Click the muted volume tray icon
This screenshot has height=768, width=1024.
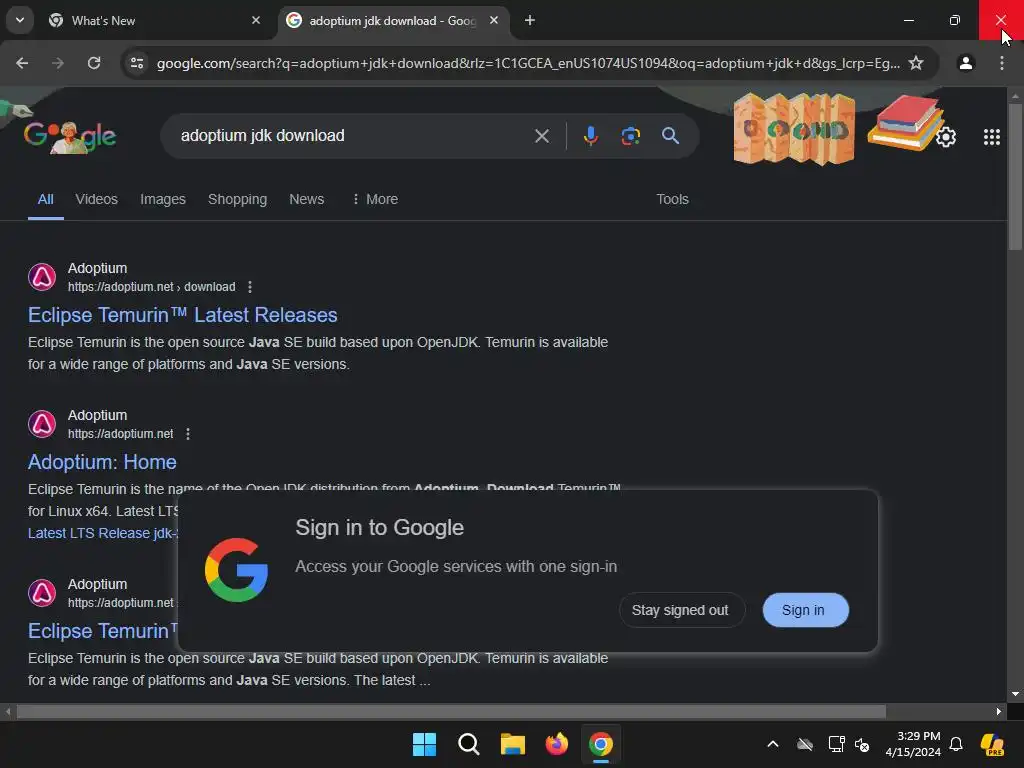[x=862, y=744]
